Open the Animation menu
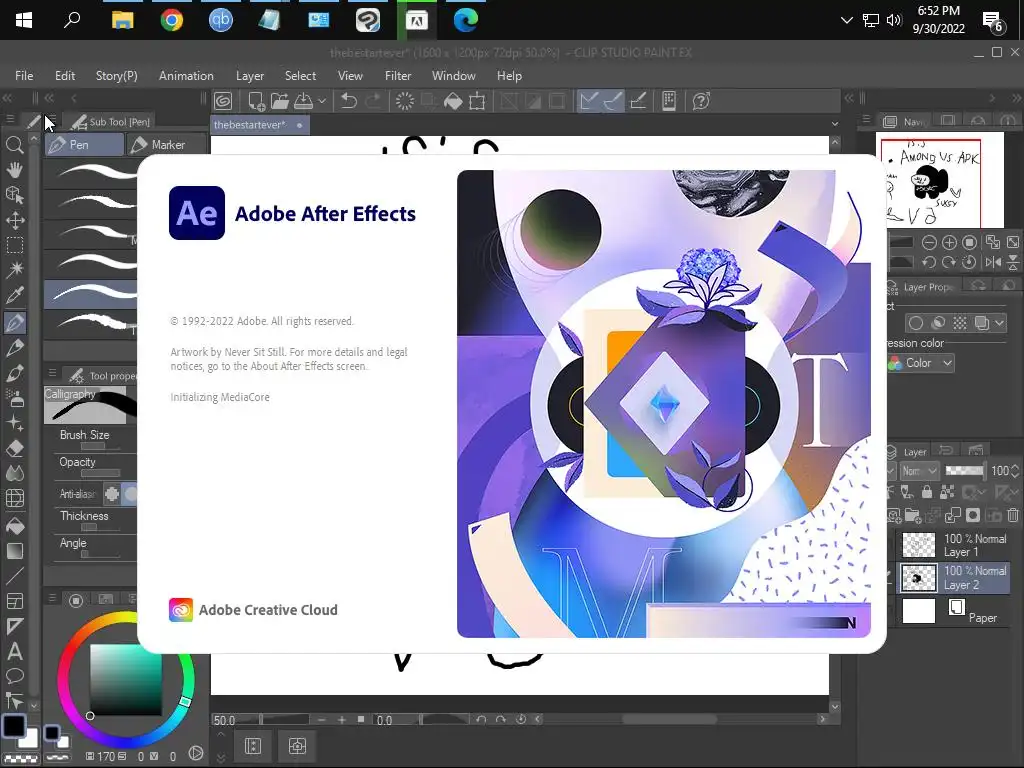Viewport: 1024px width, 768px height. (x=186, y=76)
